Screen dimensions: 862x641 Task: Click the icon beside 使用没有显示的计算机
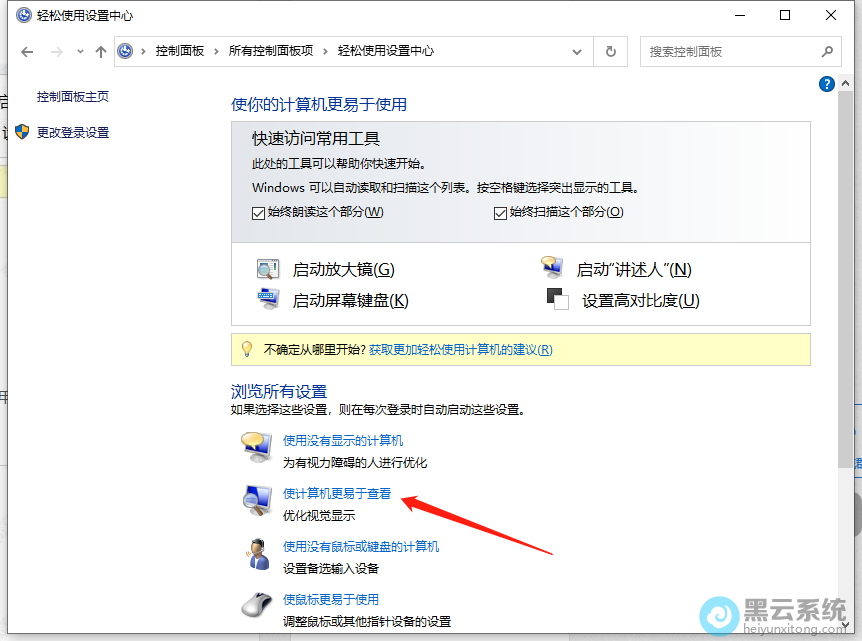click(x=257, y=449)
